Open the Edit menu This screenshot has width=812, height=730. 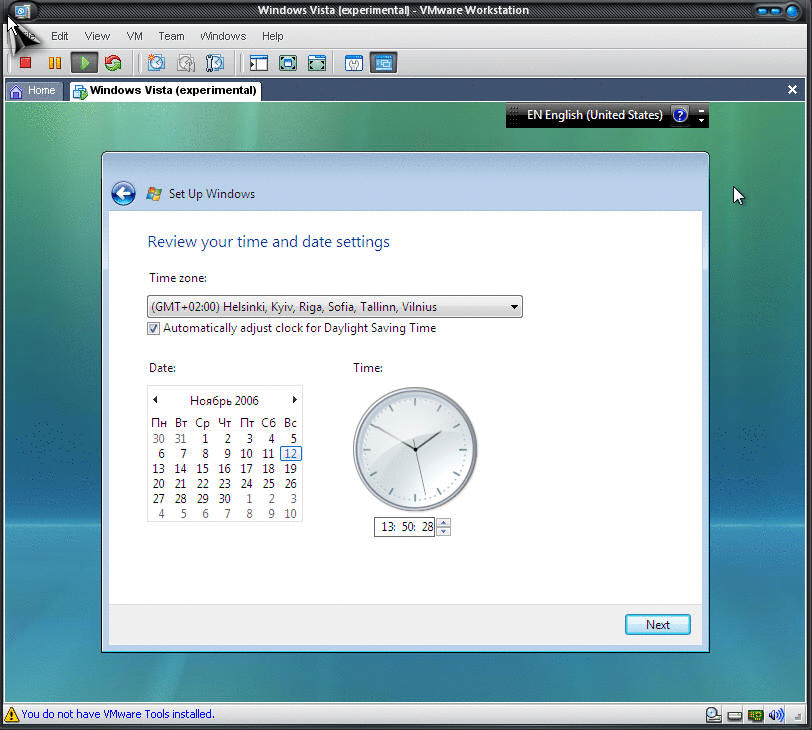point(60,36)
